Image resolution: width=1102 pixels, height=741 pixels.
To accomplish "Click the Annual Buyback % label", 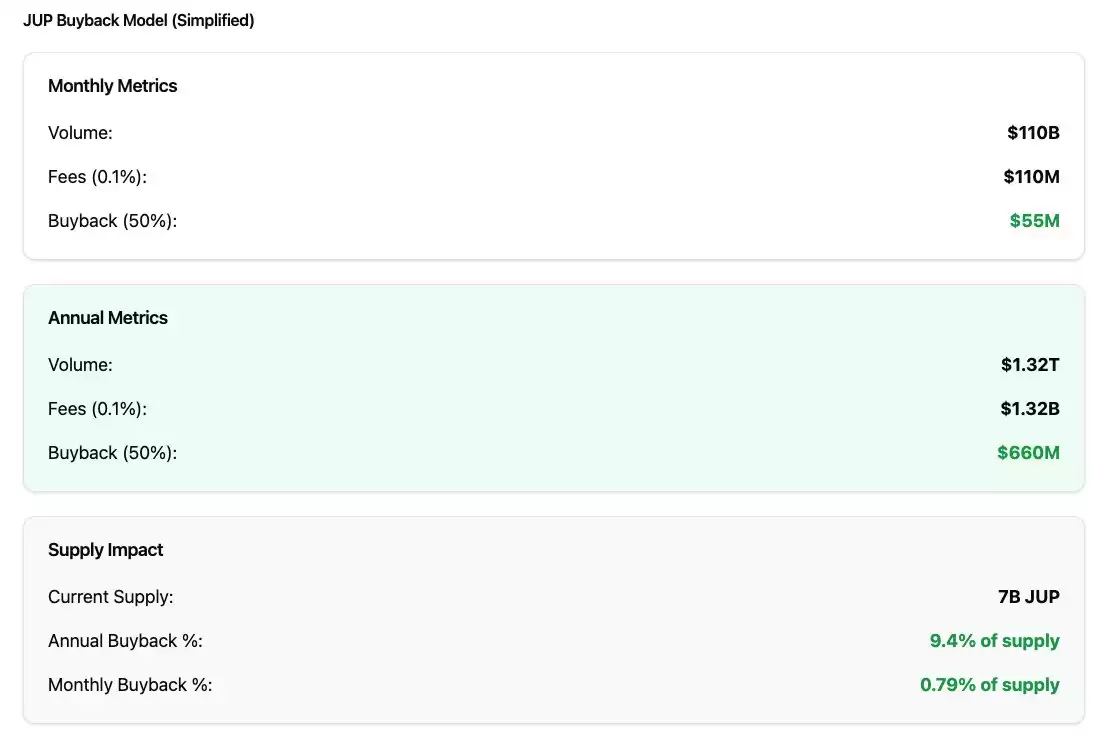I will 125,641.
